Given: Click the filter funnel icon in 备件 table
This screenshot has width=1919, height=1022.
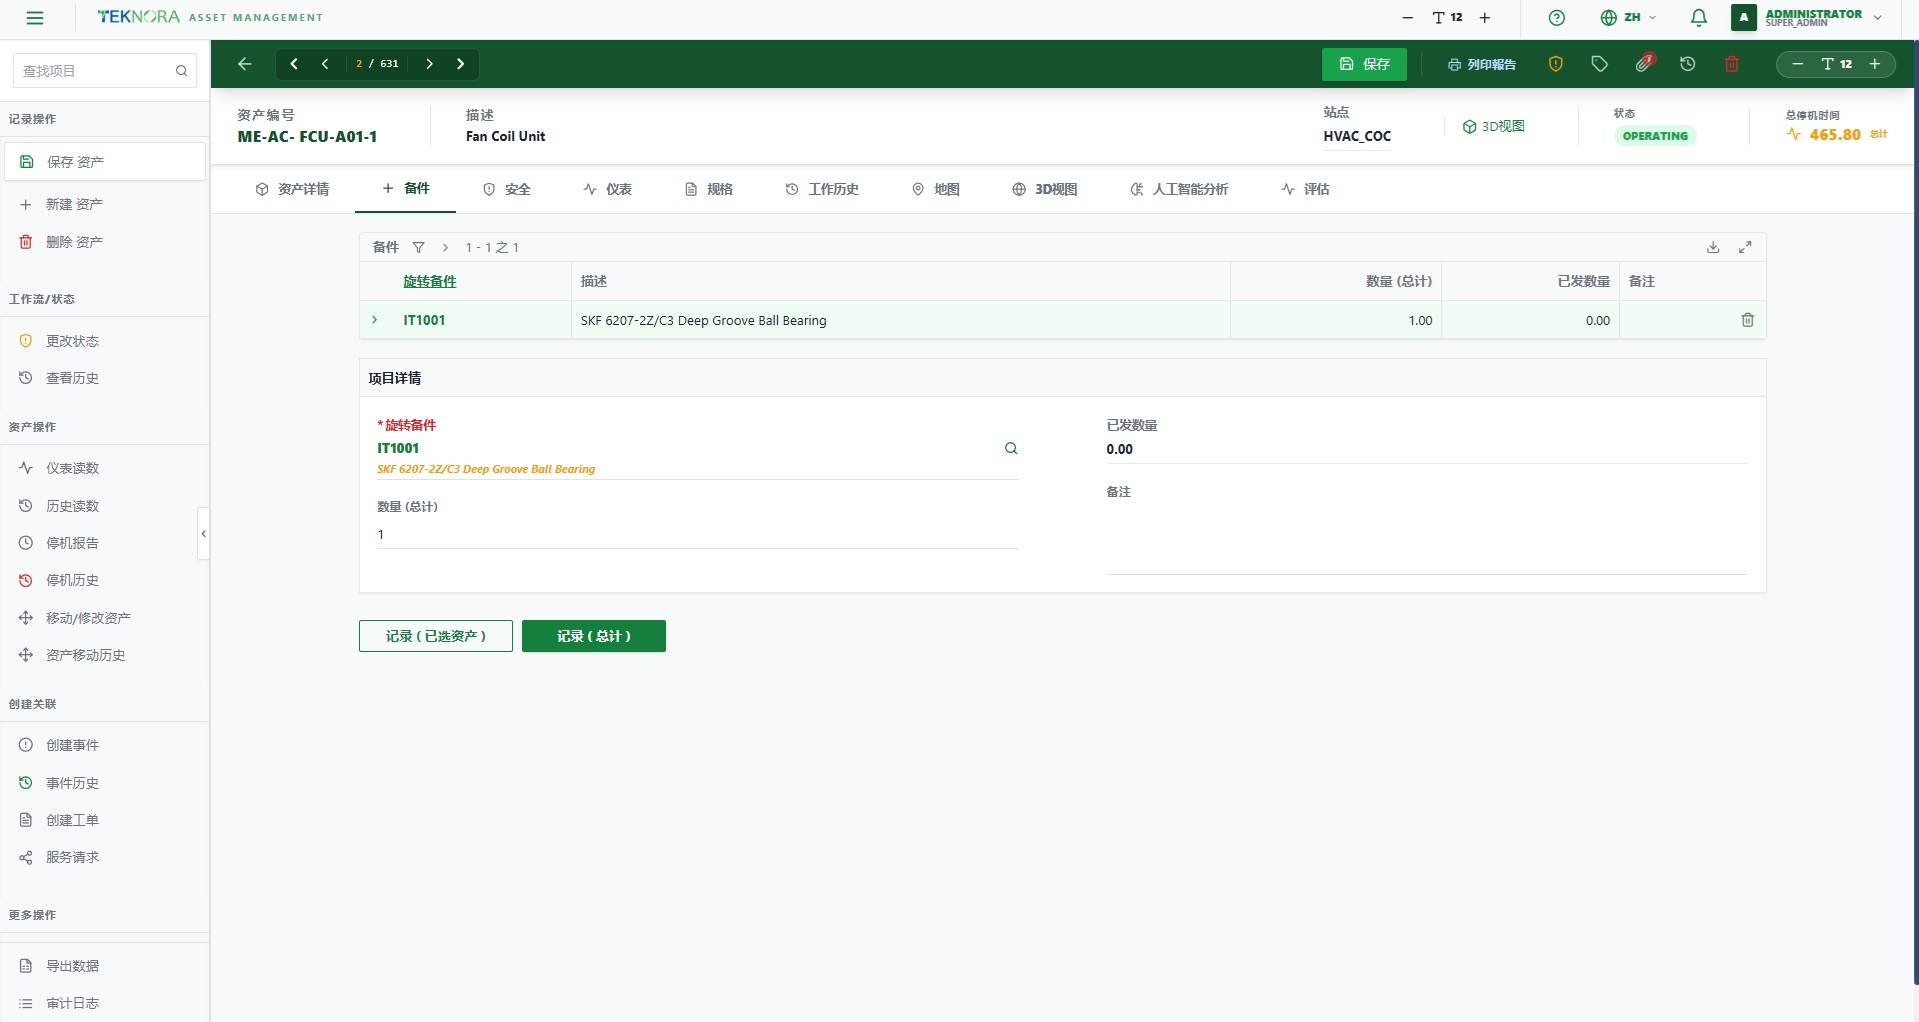Looking at the screenshot, I should click(419, 247).
